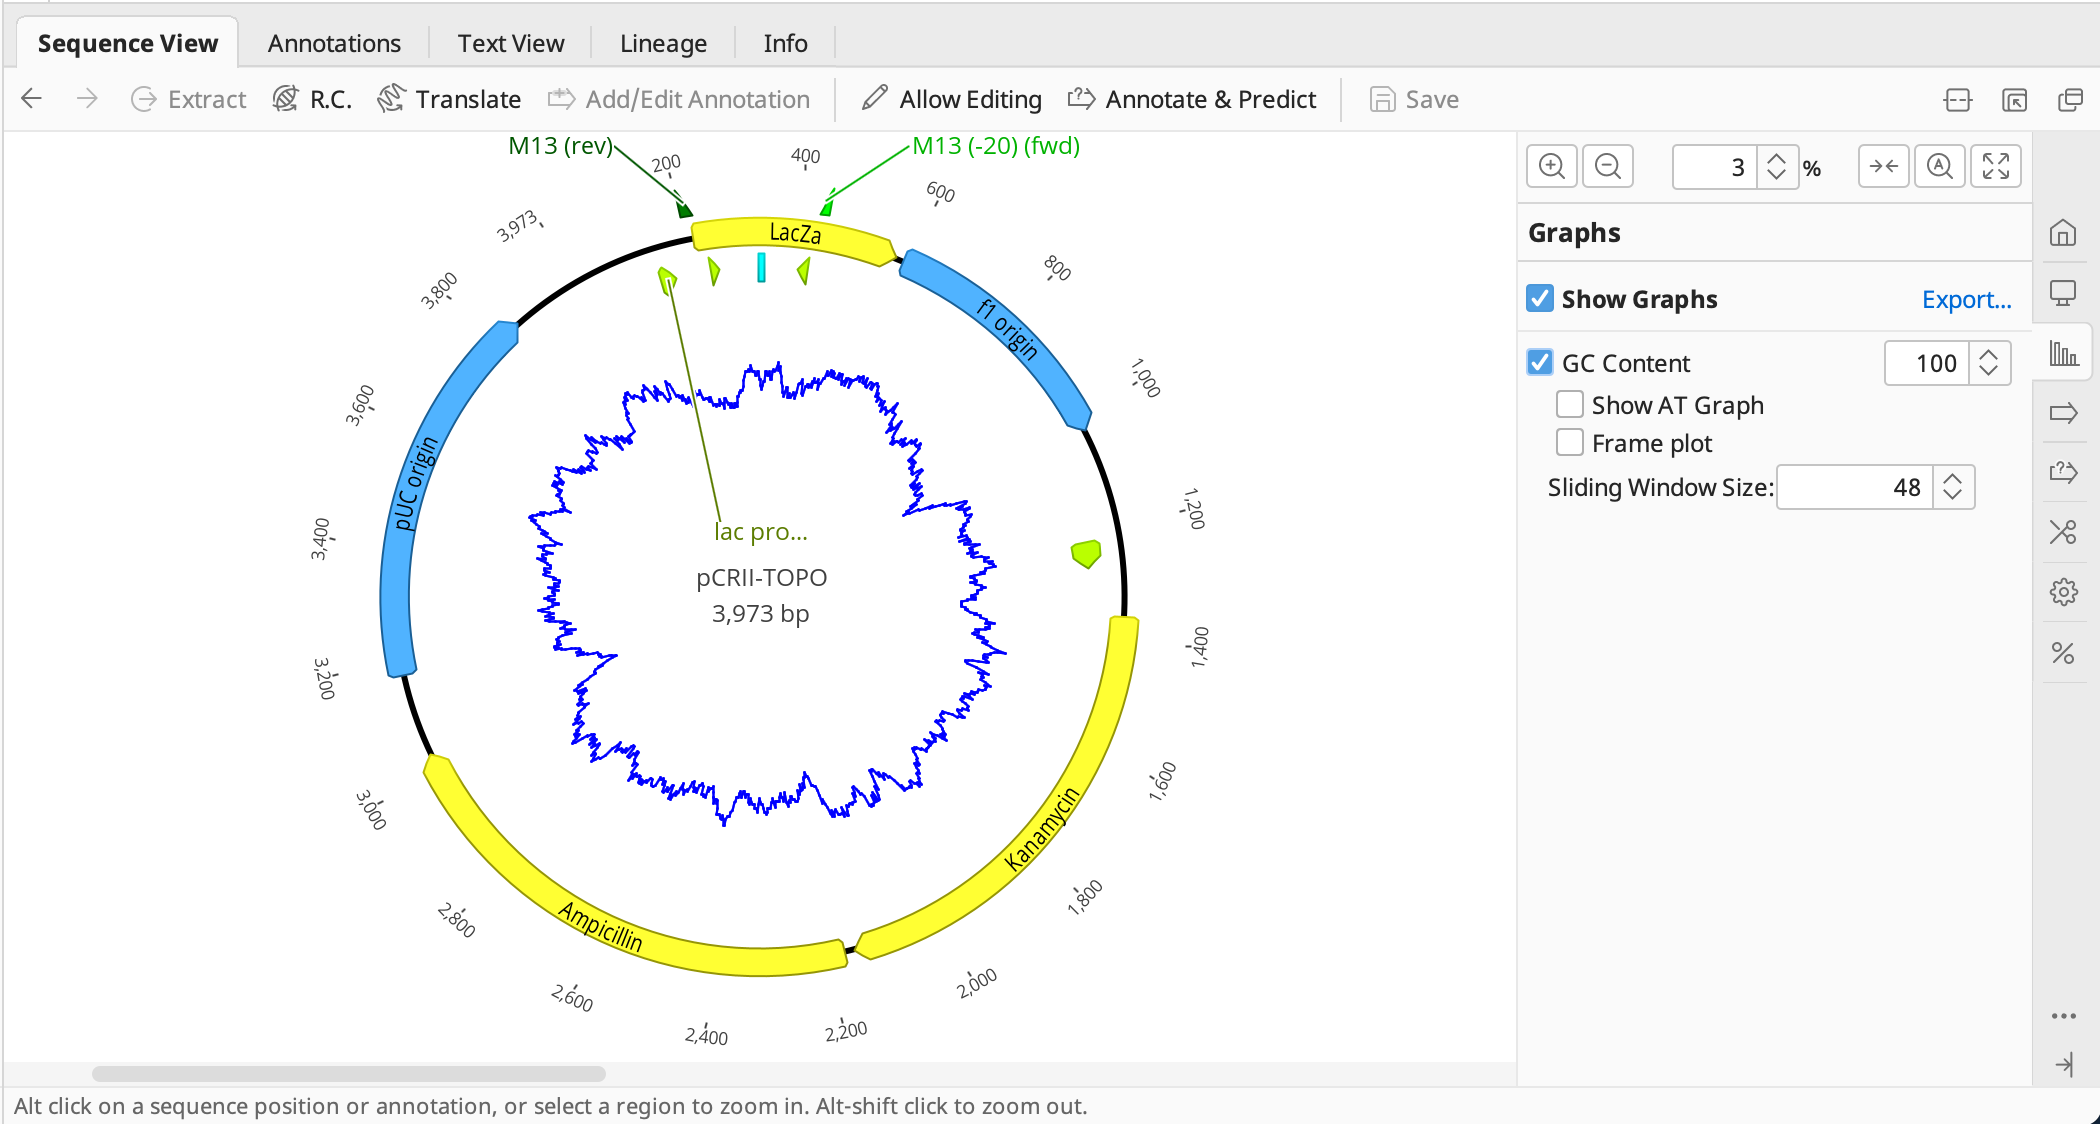Adjust the Sliding Window Size stepper
The width and height of the screenshot is (2100, 1124).
click(1952, 487)
